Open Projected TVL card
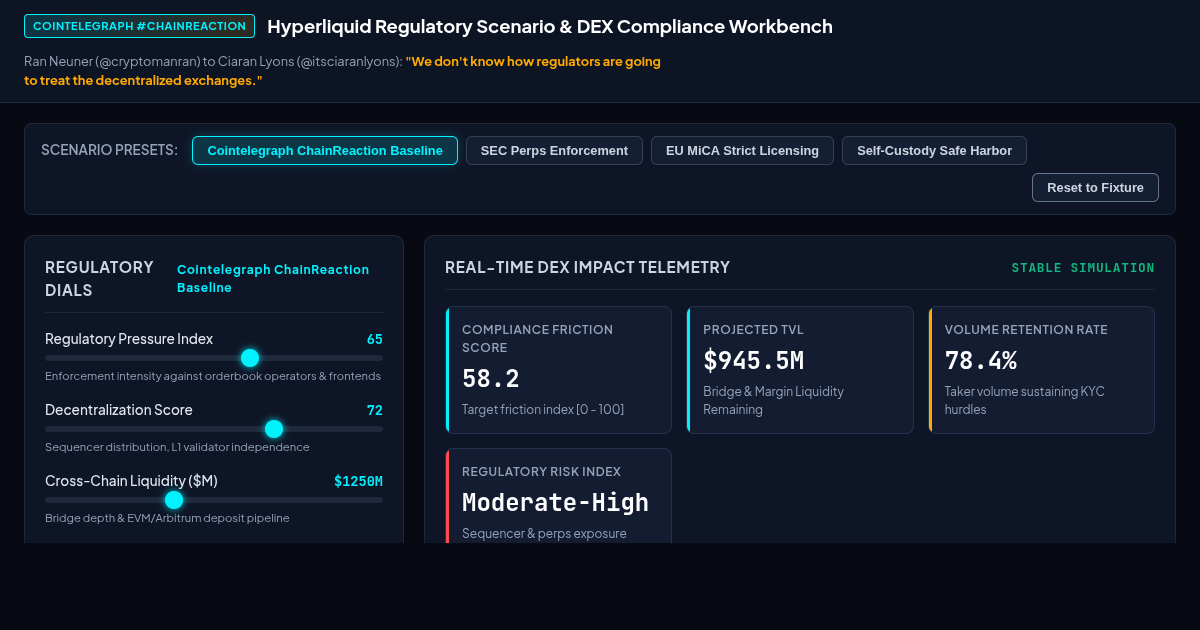The width and height of the screenshot is (1200, 630). (x=800, y=370)
